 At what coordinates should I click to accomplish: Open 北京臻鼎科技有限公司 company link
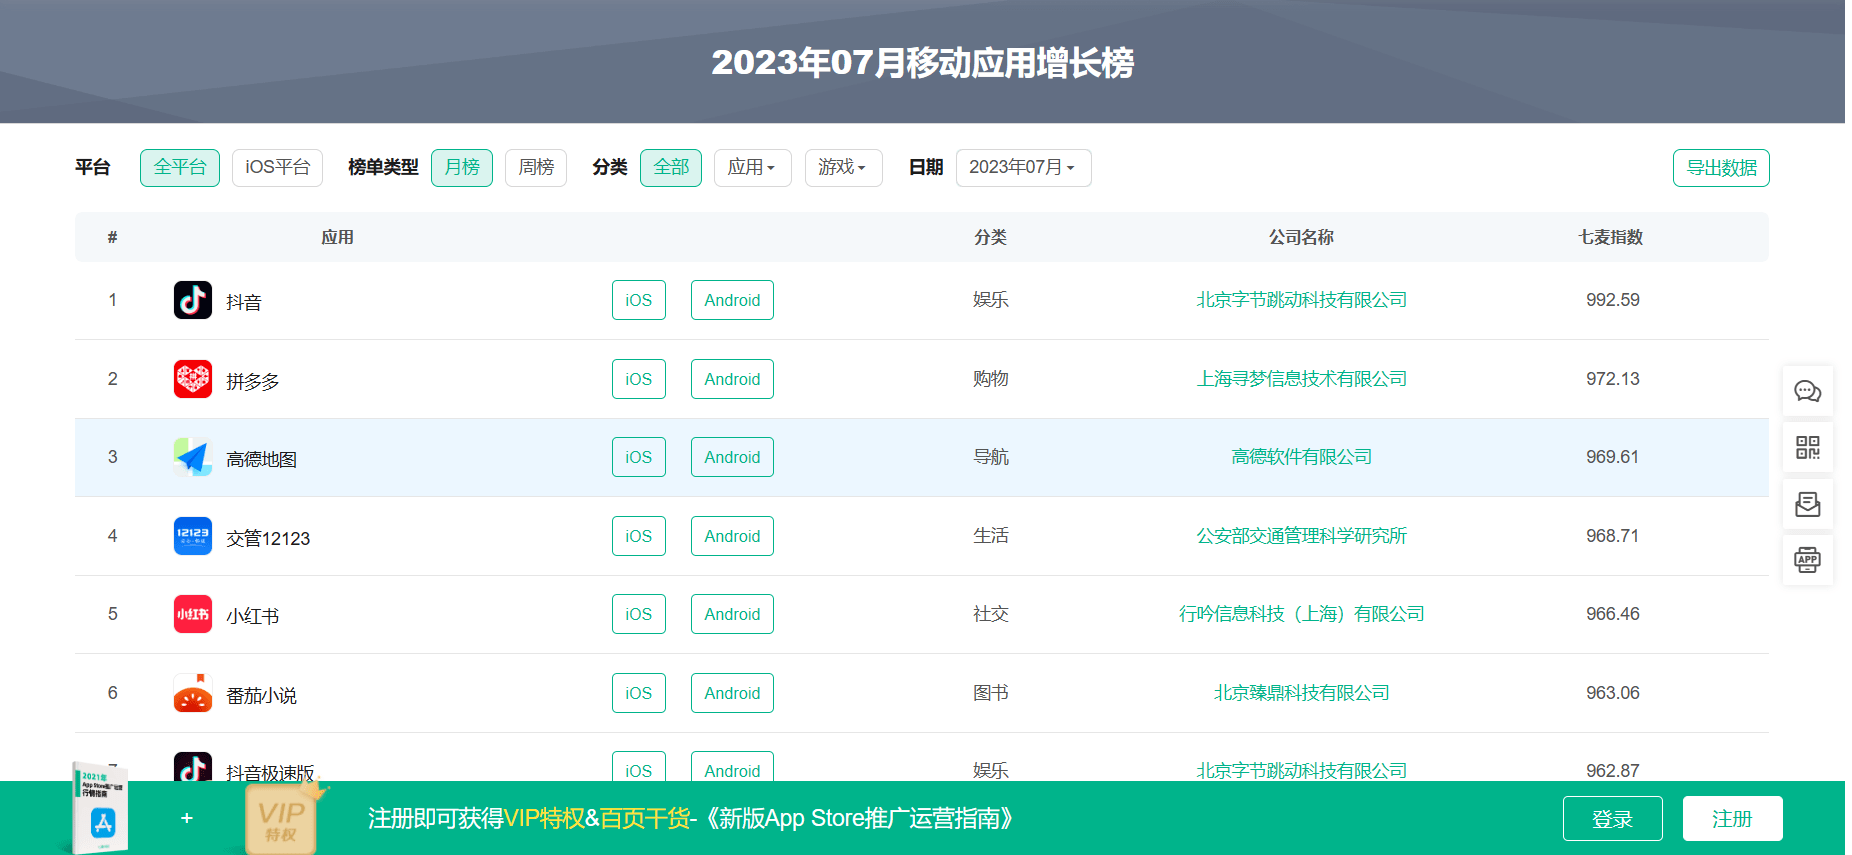1301,693
